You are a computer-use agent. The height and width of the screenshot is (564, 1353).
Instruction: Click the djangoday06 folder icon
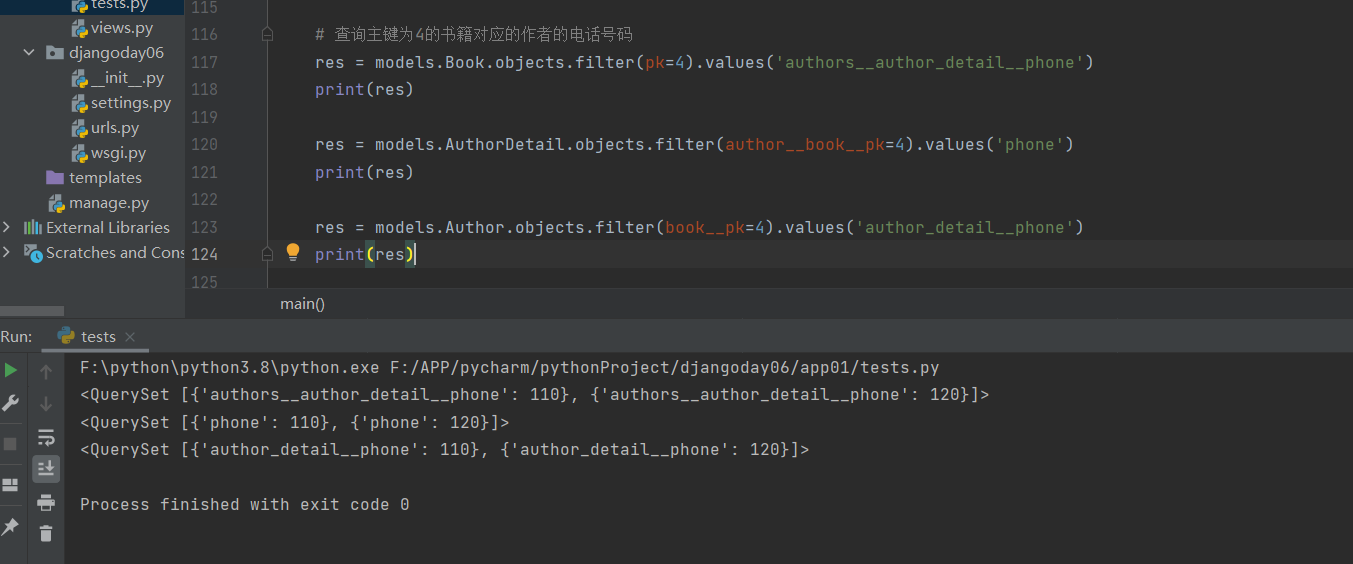[56, 53]
